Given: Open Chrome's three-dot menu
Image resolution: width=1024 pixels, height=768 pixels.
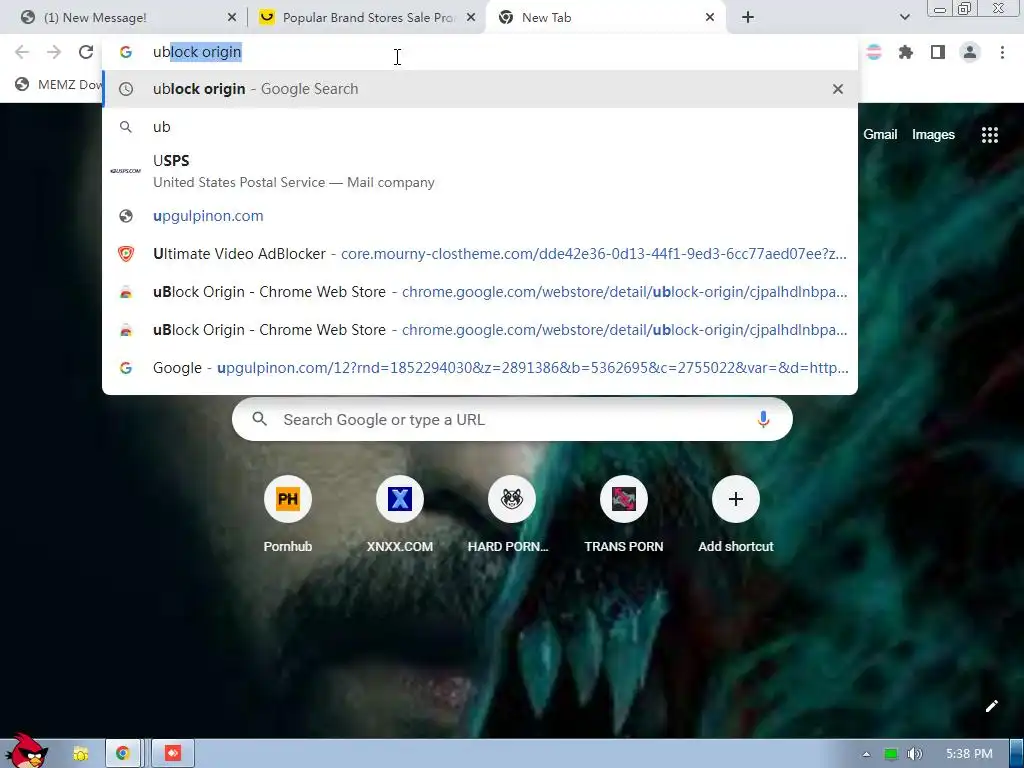Looking at the screenshot, I should point(1002,52).
